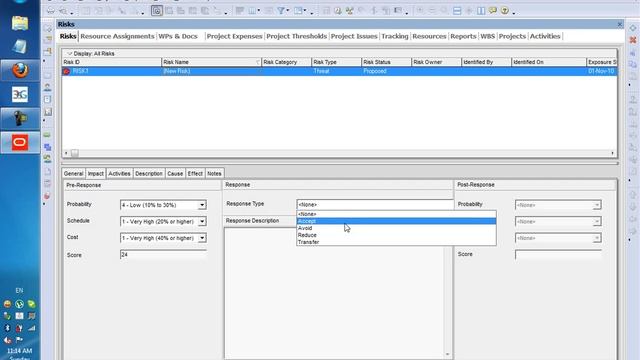Close the Risks panel with its X
The image size is (640, 360).
pos(620,24)
